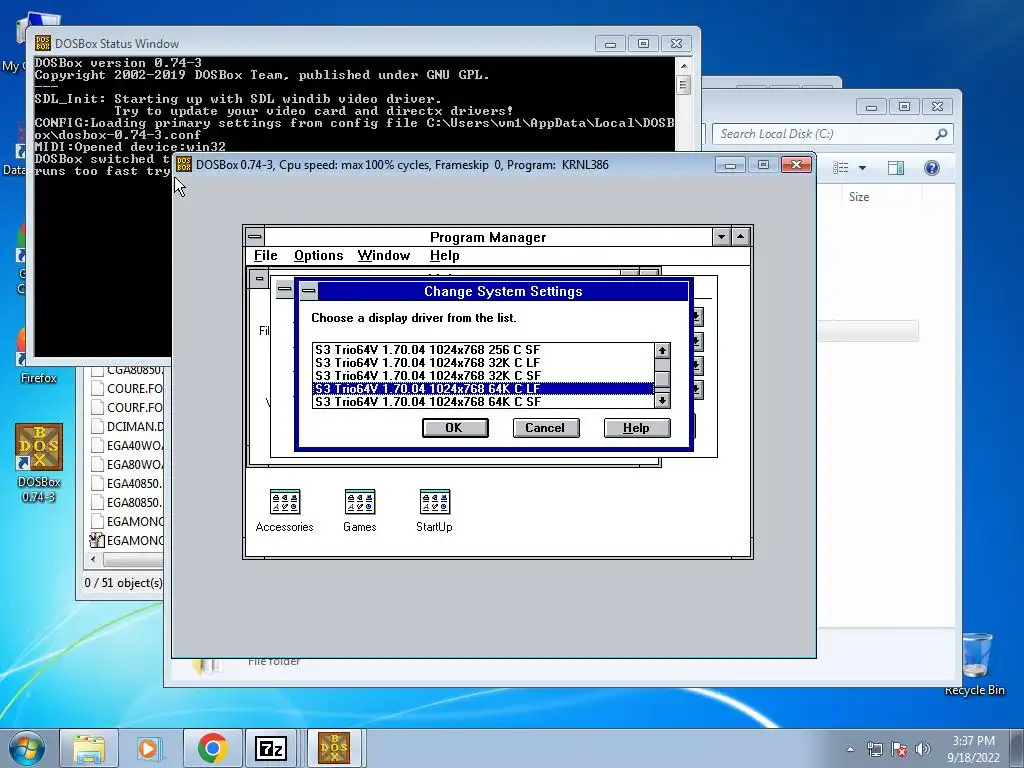Open the Recycle Bin on the desktop
The image size is (1024, 768).
click(x=975, y=664)
